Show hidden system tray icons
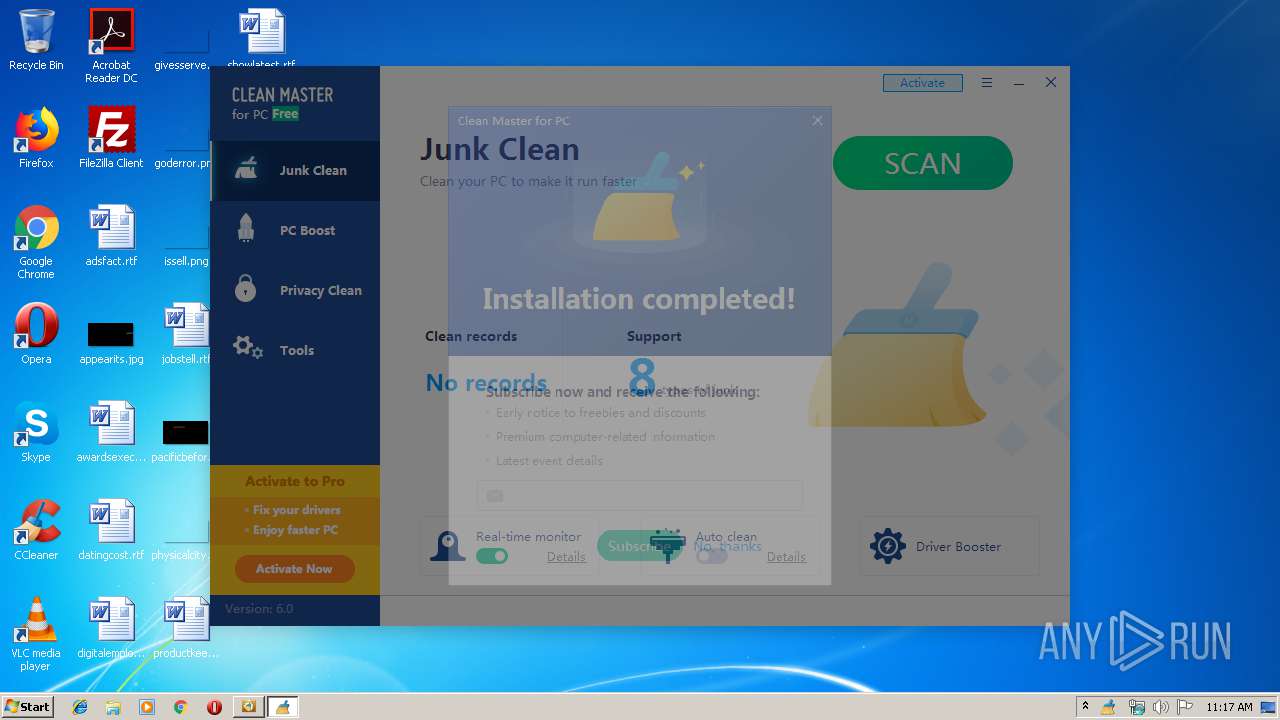Viewport: 1280px width, 720px height. coord(1085,707)
